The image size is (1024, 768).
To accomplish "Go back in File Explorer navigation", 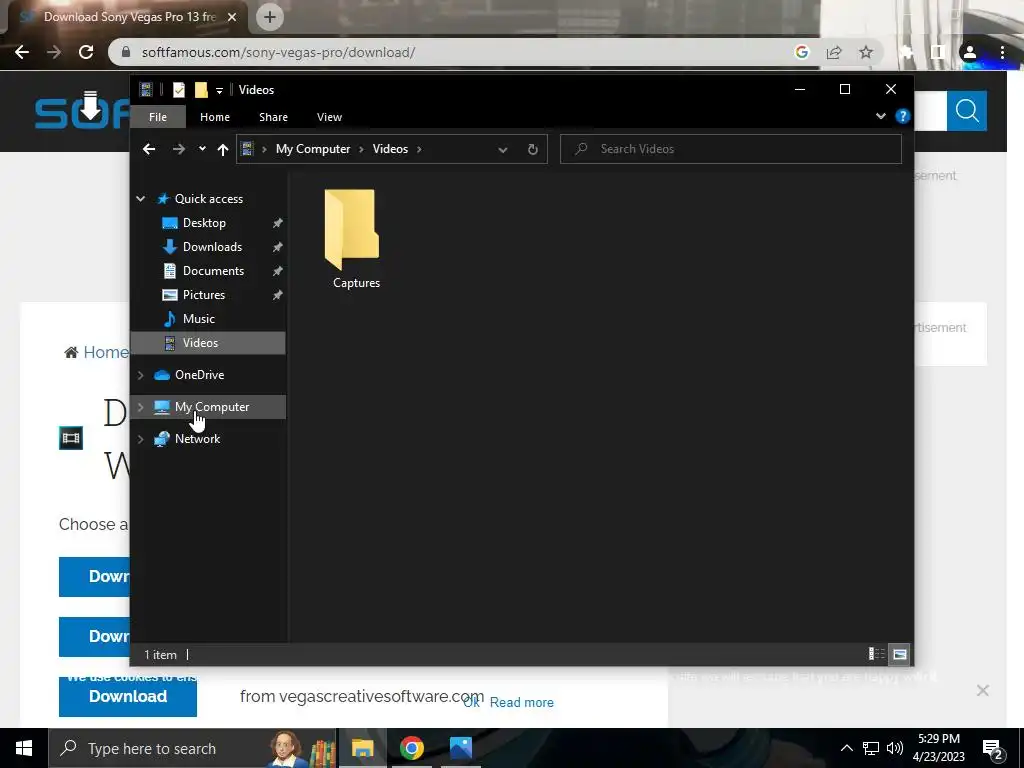I will point(149,149).
